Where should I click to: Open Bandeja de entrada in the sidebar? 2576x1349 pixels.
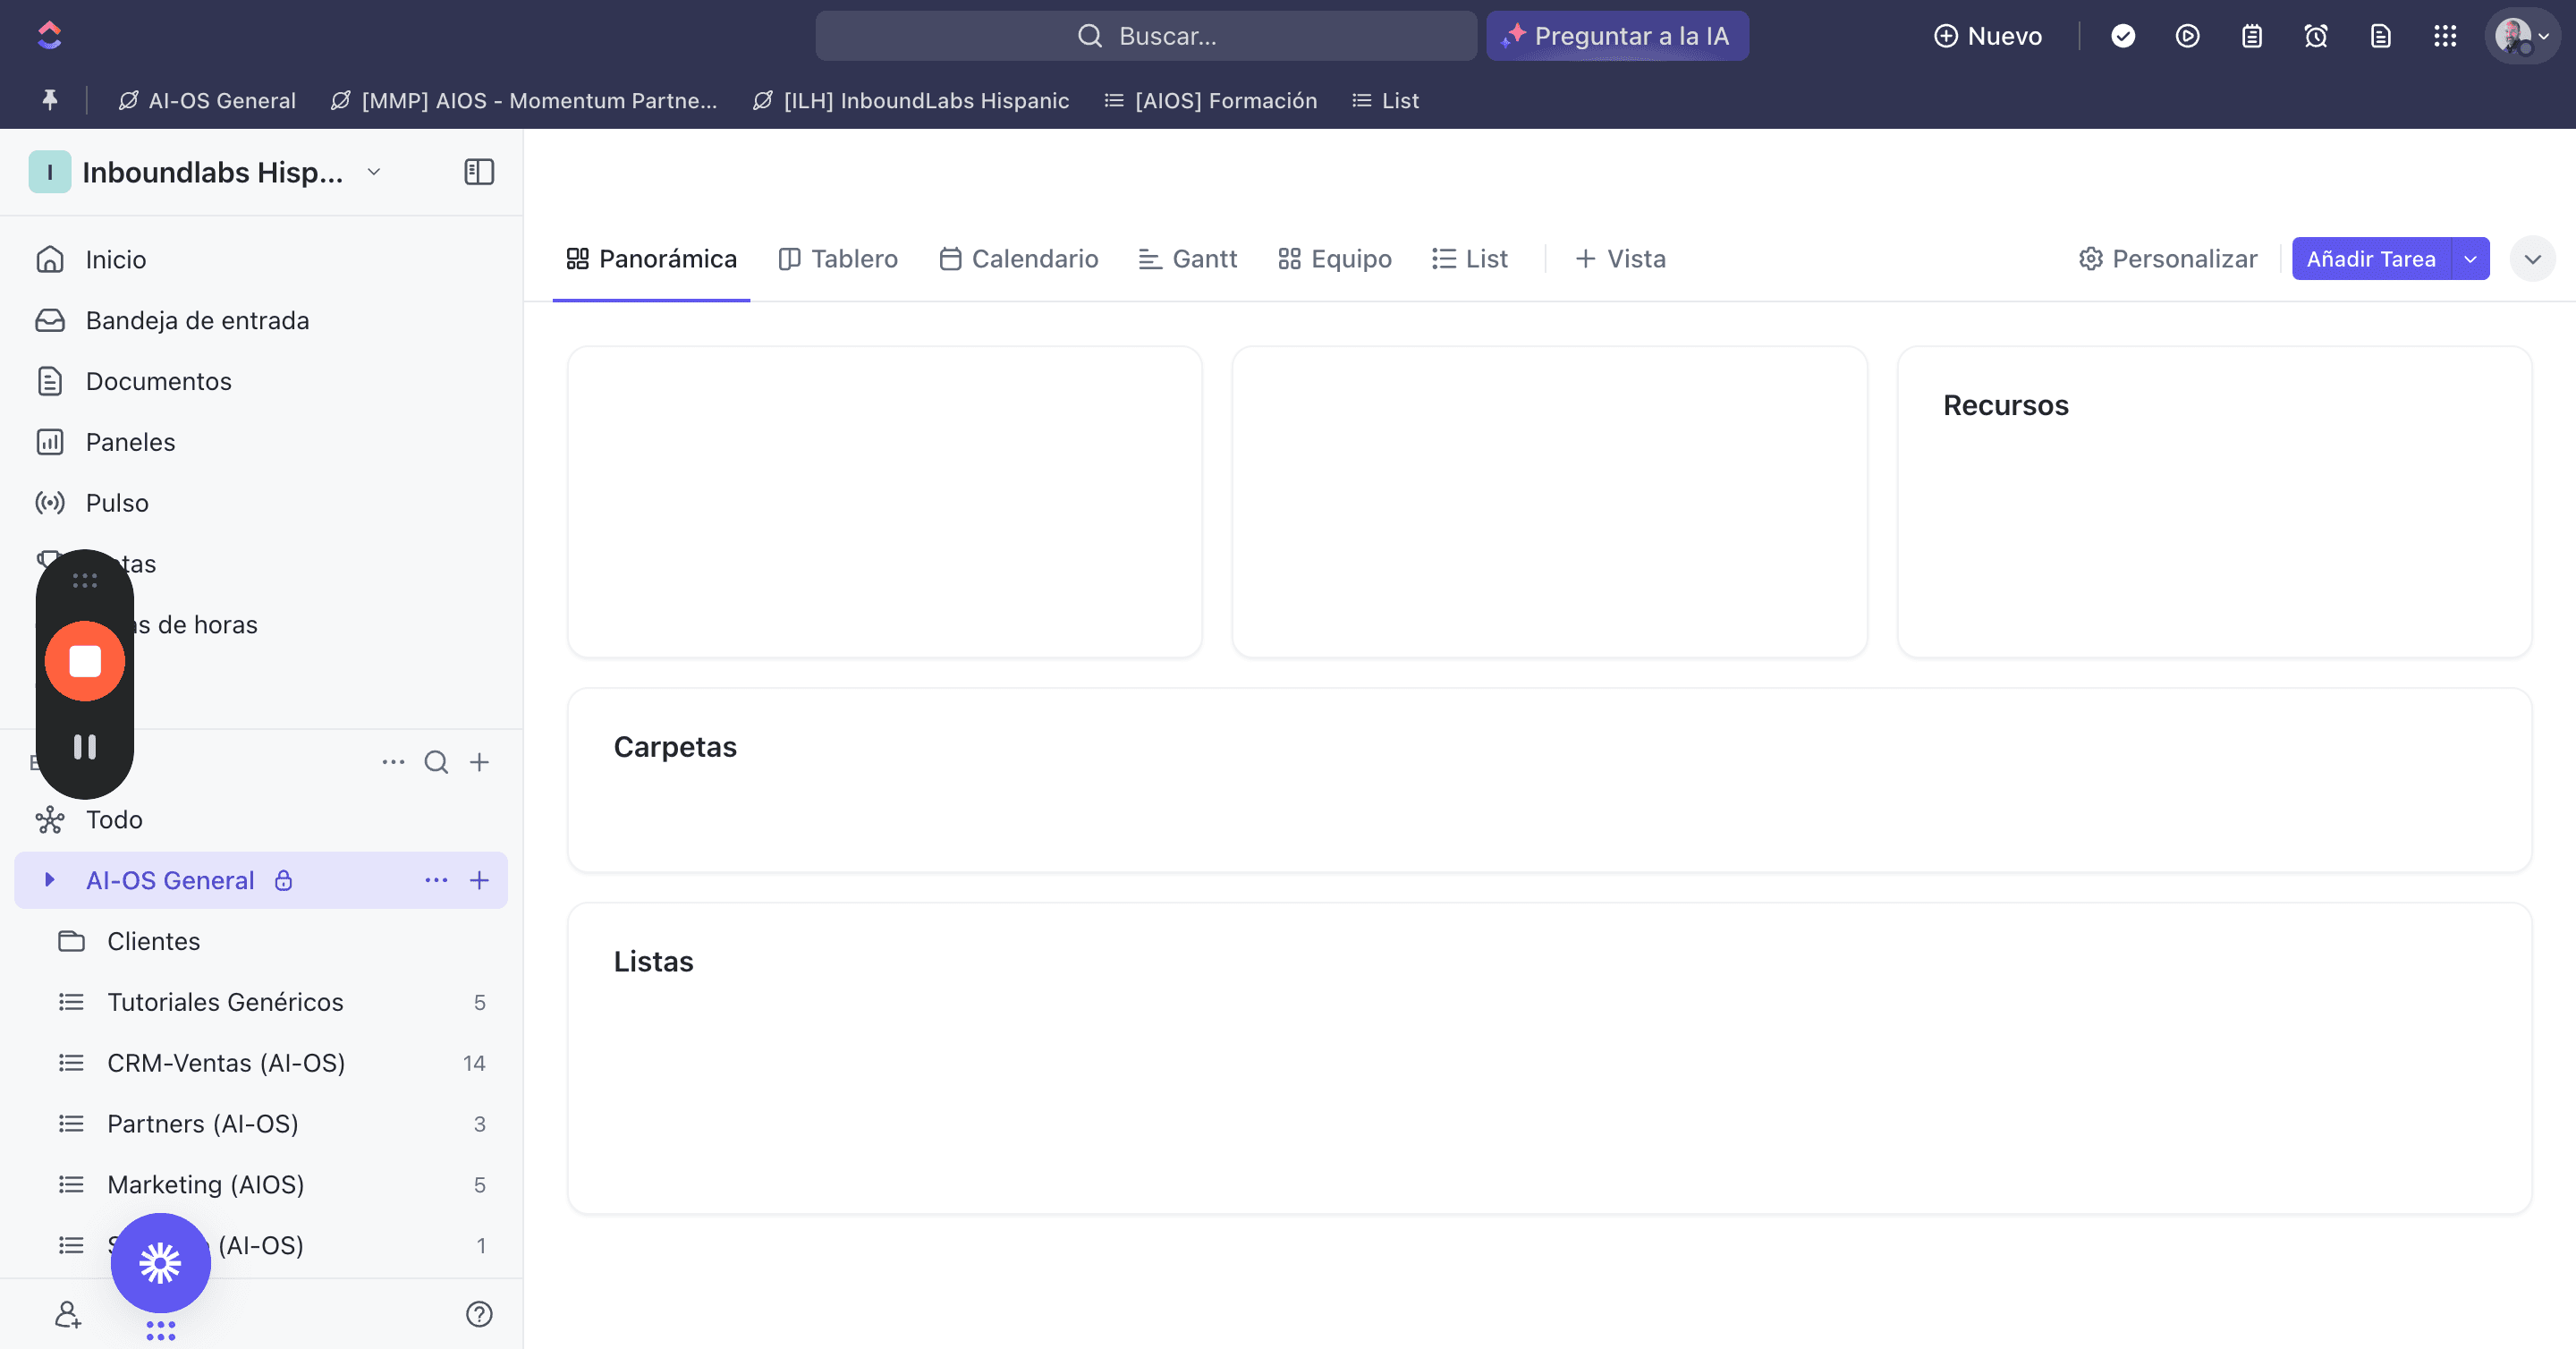(261, 320)
